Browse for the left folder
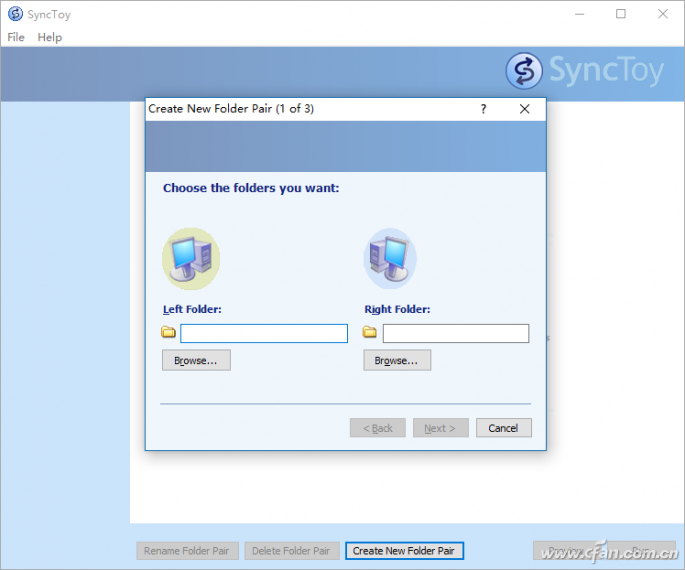685x570 pixels. [196, 360]
